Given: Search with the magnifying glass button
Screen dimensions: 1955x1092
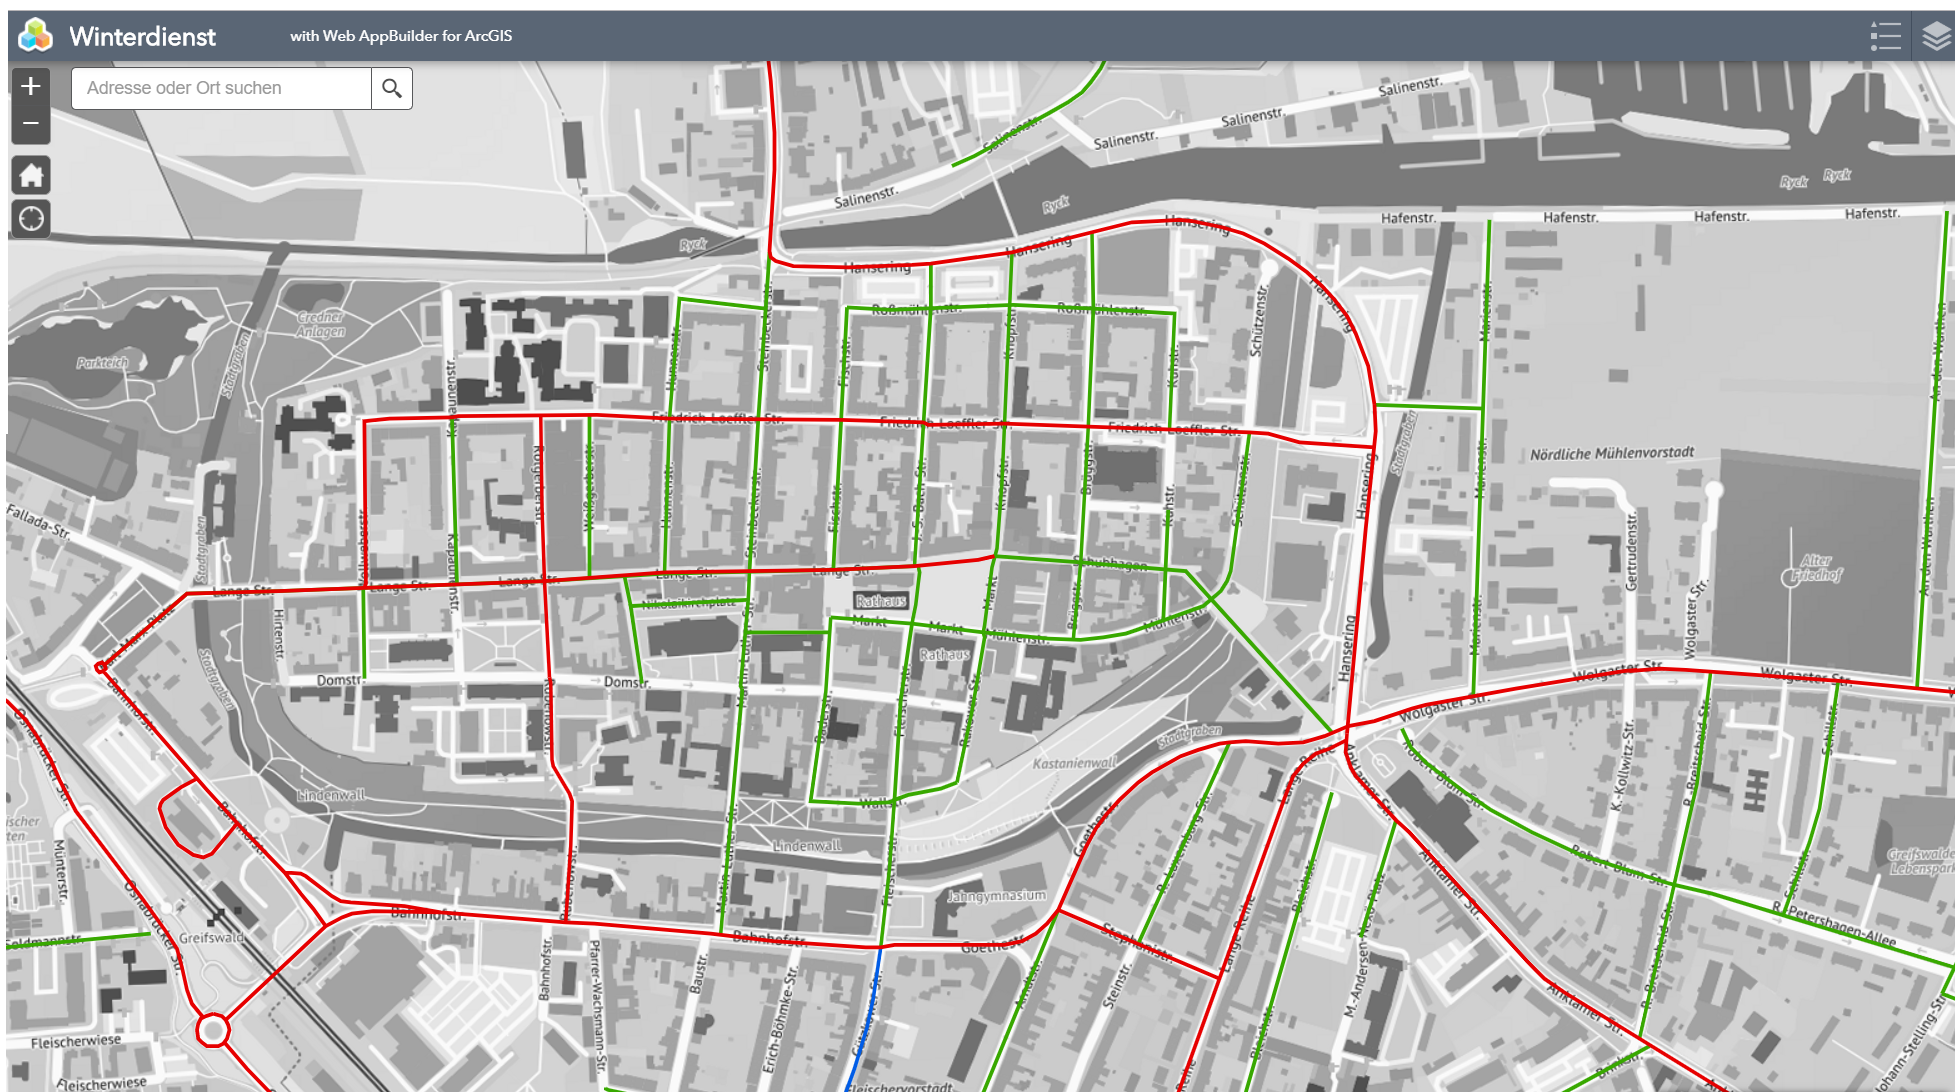Looking at the screenshot, I should [x=392, y=88].
